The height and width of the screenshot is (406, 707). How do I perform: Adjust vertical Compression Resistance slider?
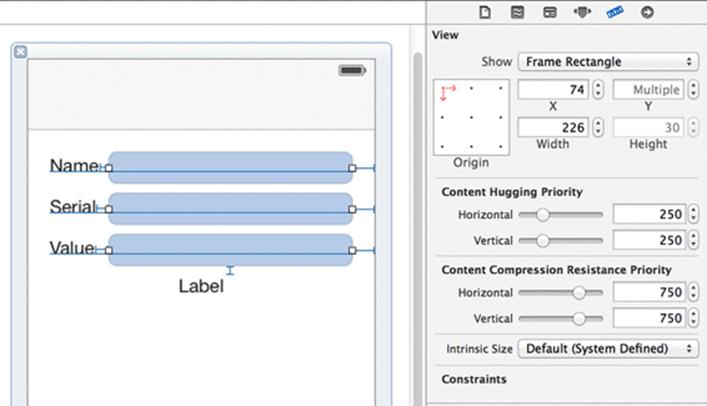click(x=560, y=318)
